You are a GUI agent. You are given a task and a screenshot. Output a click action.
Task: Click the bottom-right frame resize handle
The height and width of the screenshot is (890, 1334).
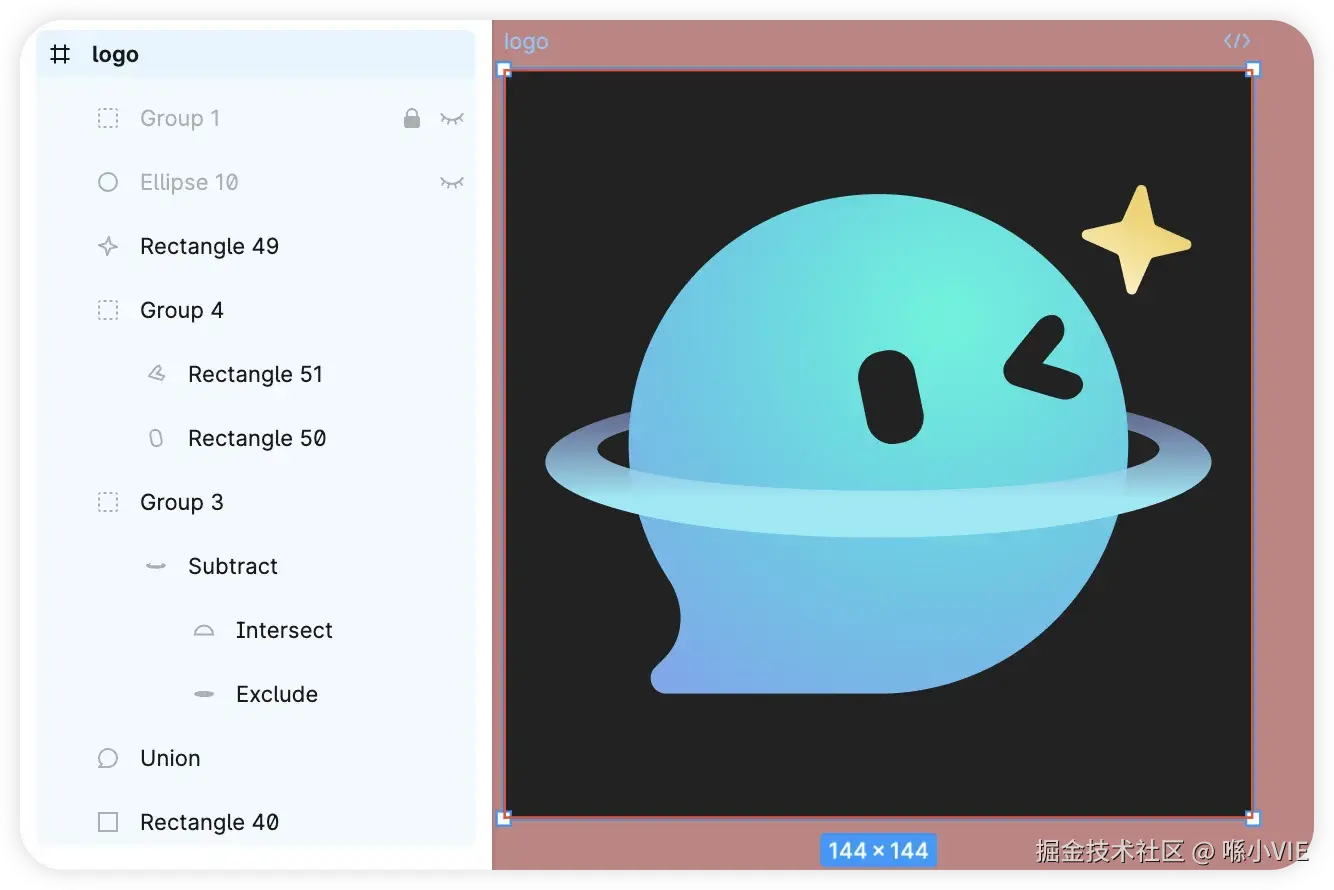click(1253, 818)
